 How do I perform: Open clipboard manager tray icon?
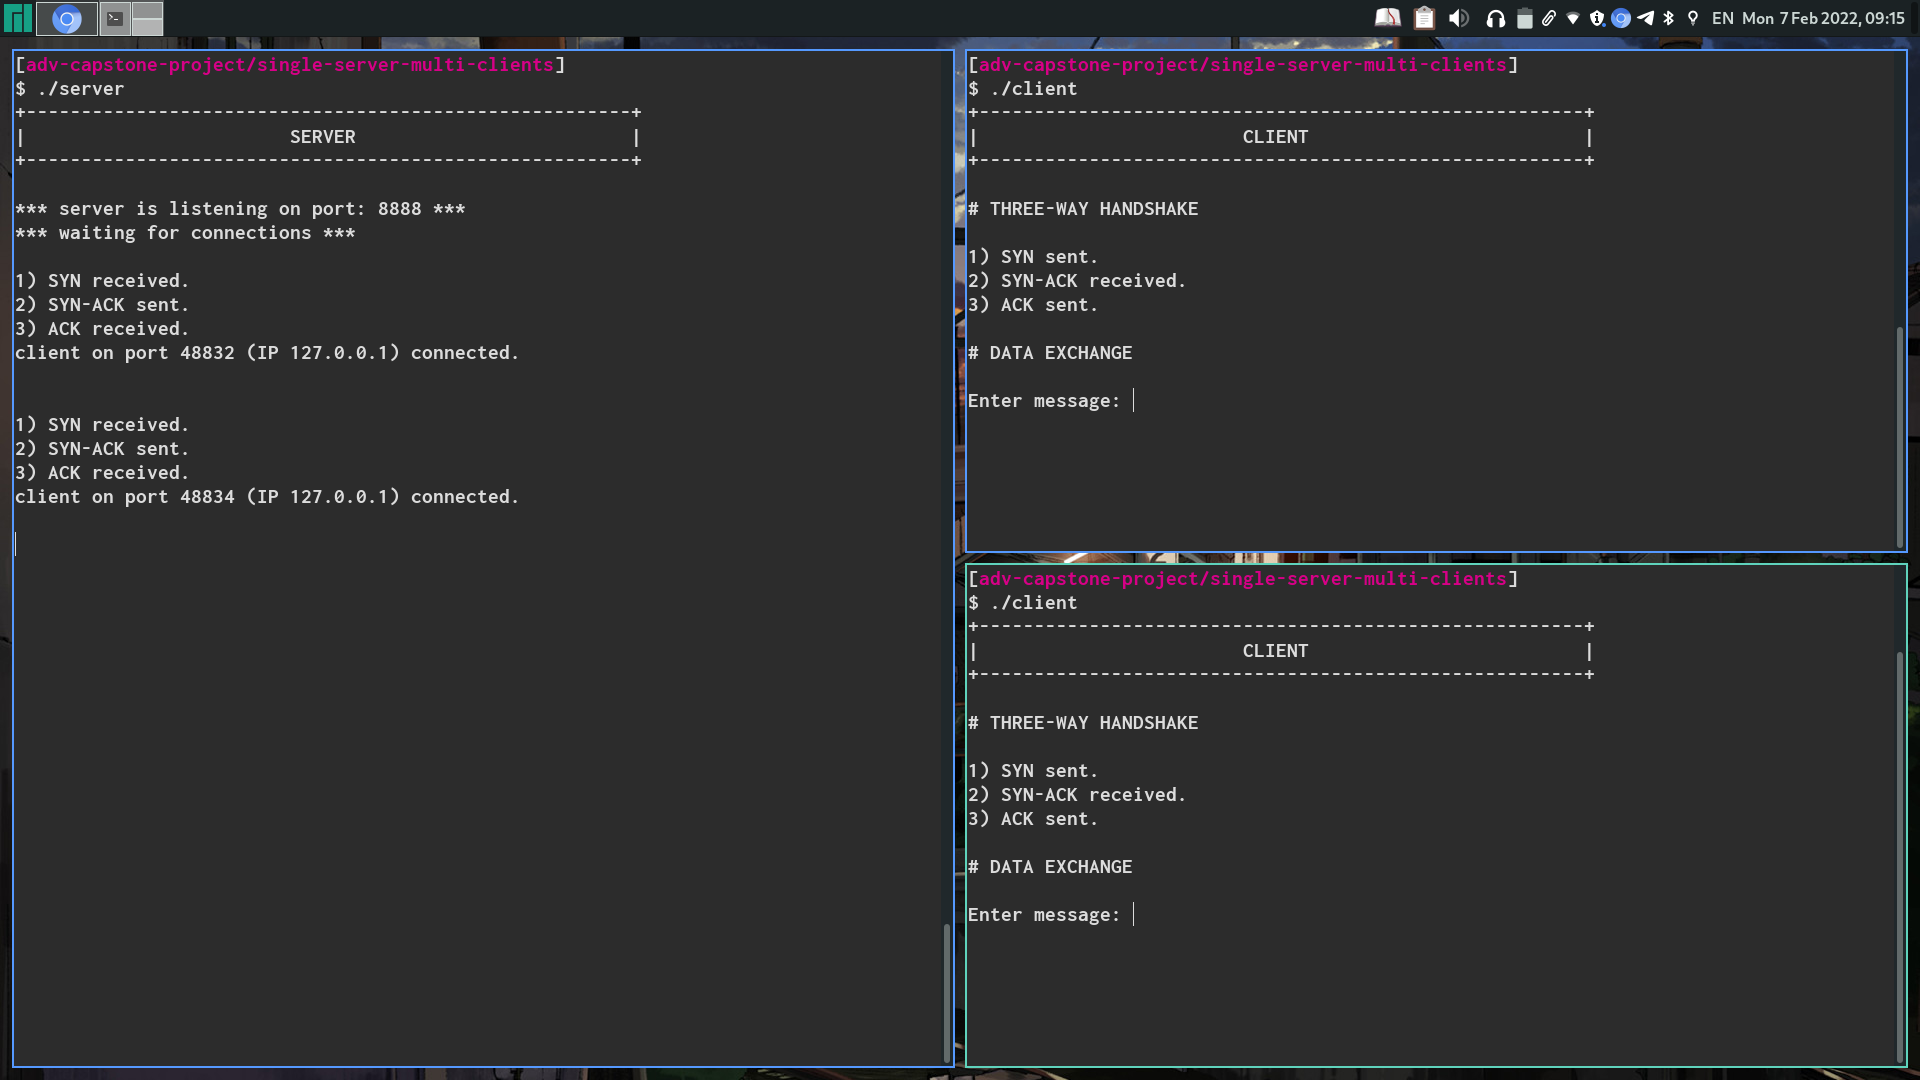(1424, 18)
